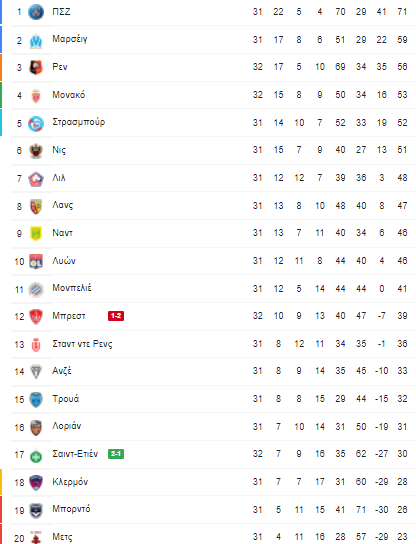Click the Κλερμόν team logo
The image size is (416, 544).
click(x=36, y=483)
